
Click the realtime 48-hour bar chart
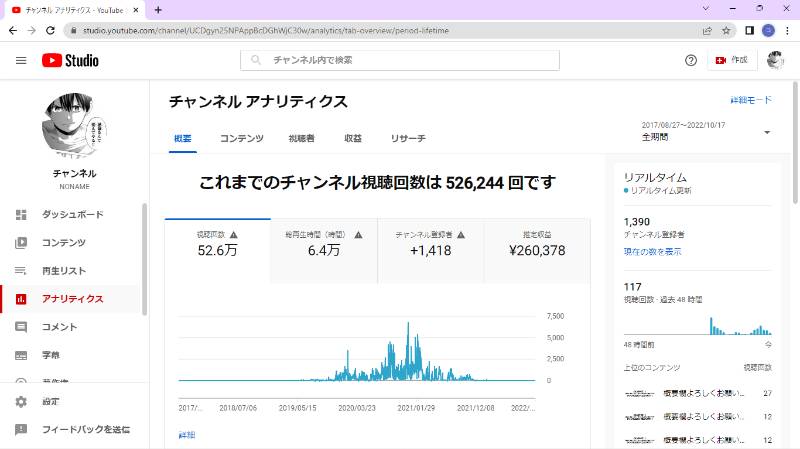(x=697, y=325)
